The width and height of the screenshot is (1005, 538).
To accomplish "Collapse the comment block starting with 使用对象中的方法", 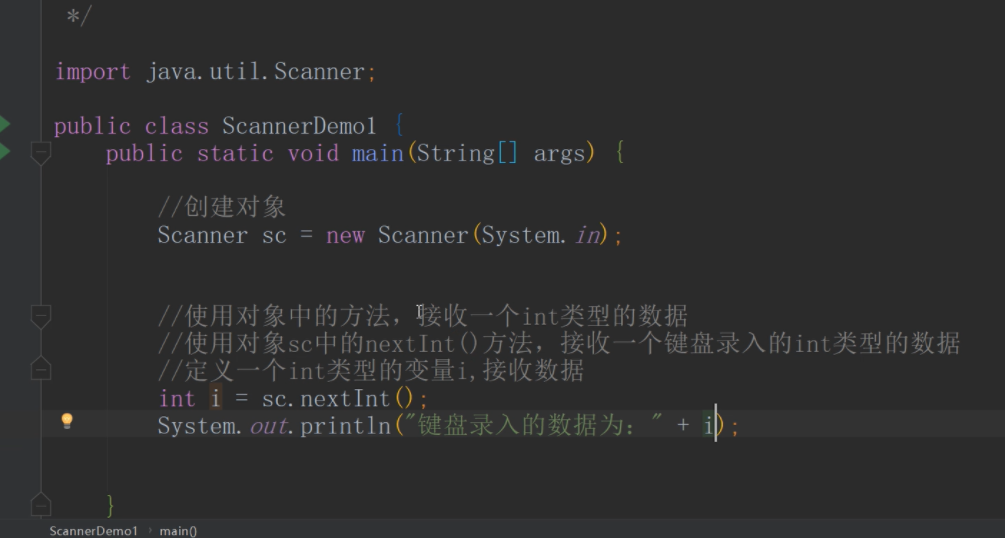I will 40,317.
